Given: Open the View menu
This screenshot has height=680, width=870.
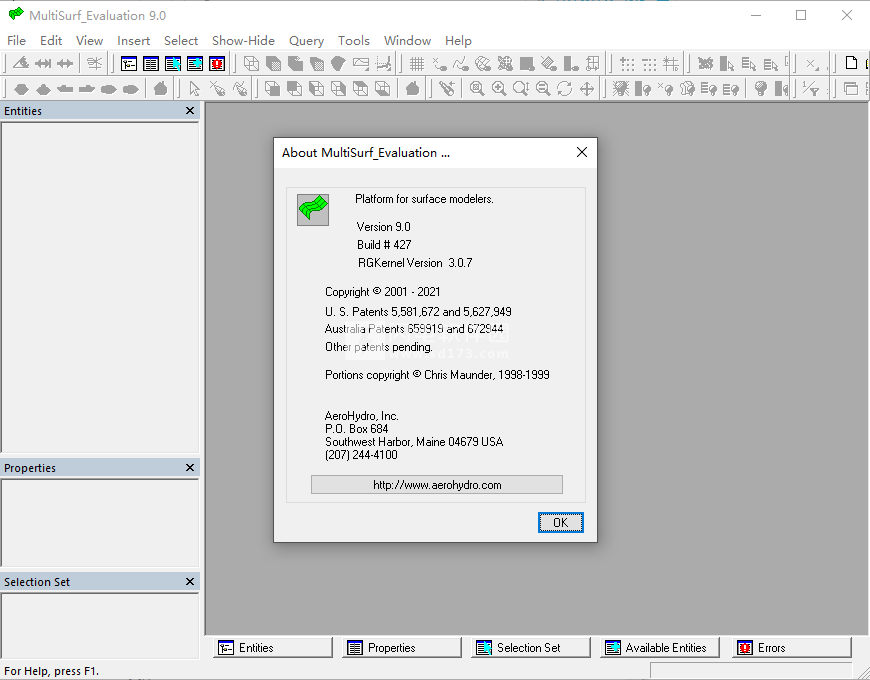Looking at the screenshot, I should (x=89, y=40).
